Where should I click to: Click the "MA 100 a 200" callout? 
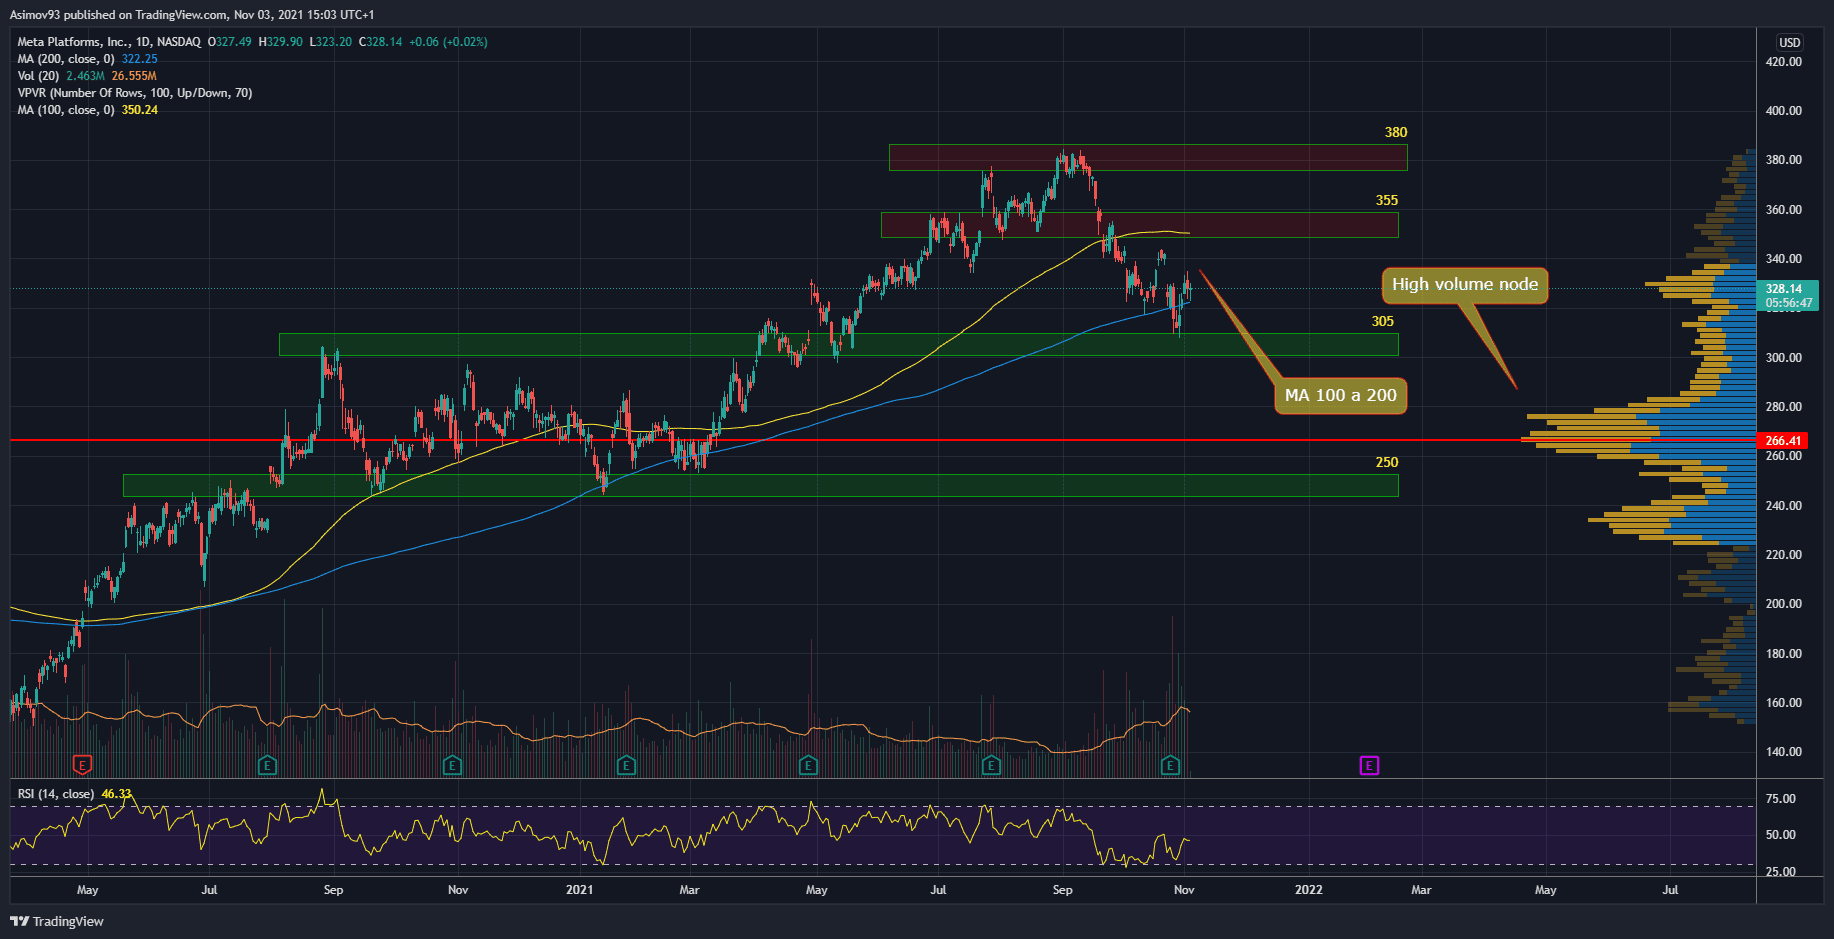coord(1340,396)
